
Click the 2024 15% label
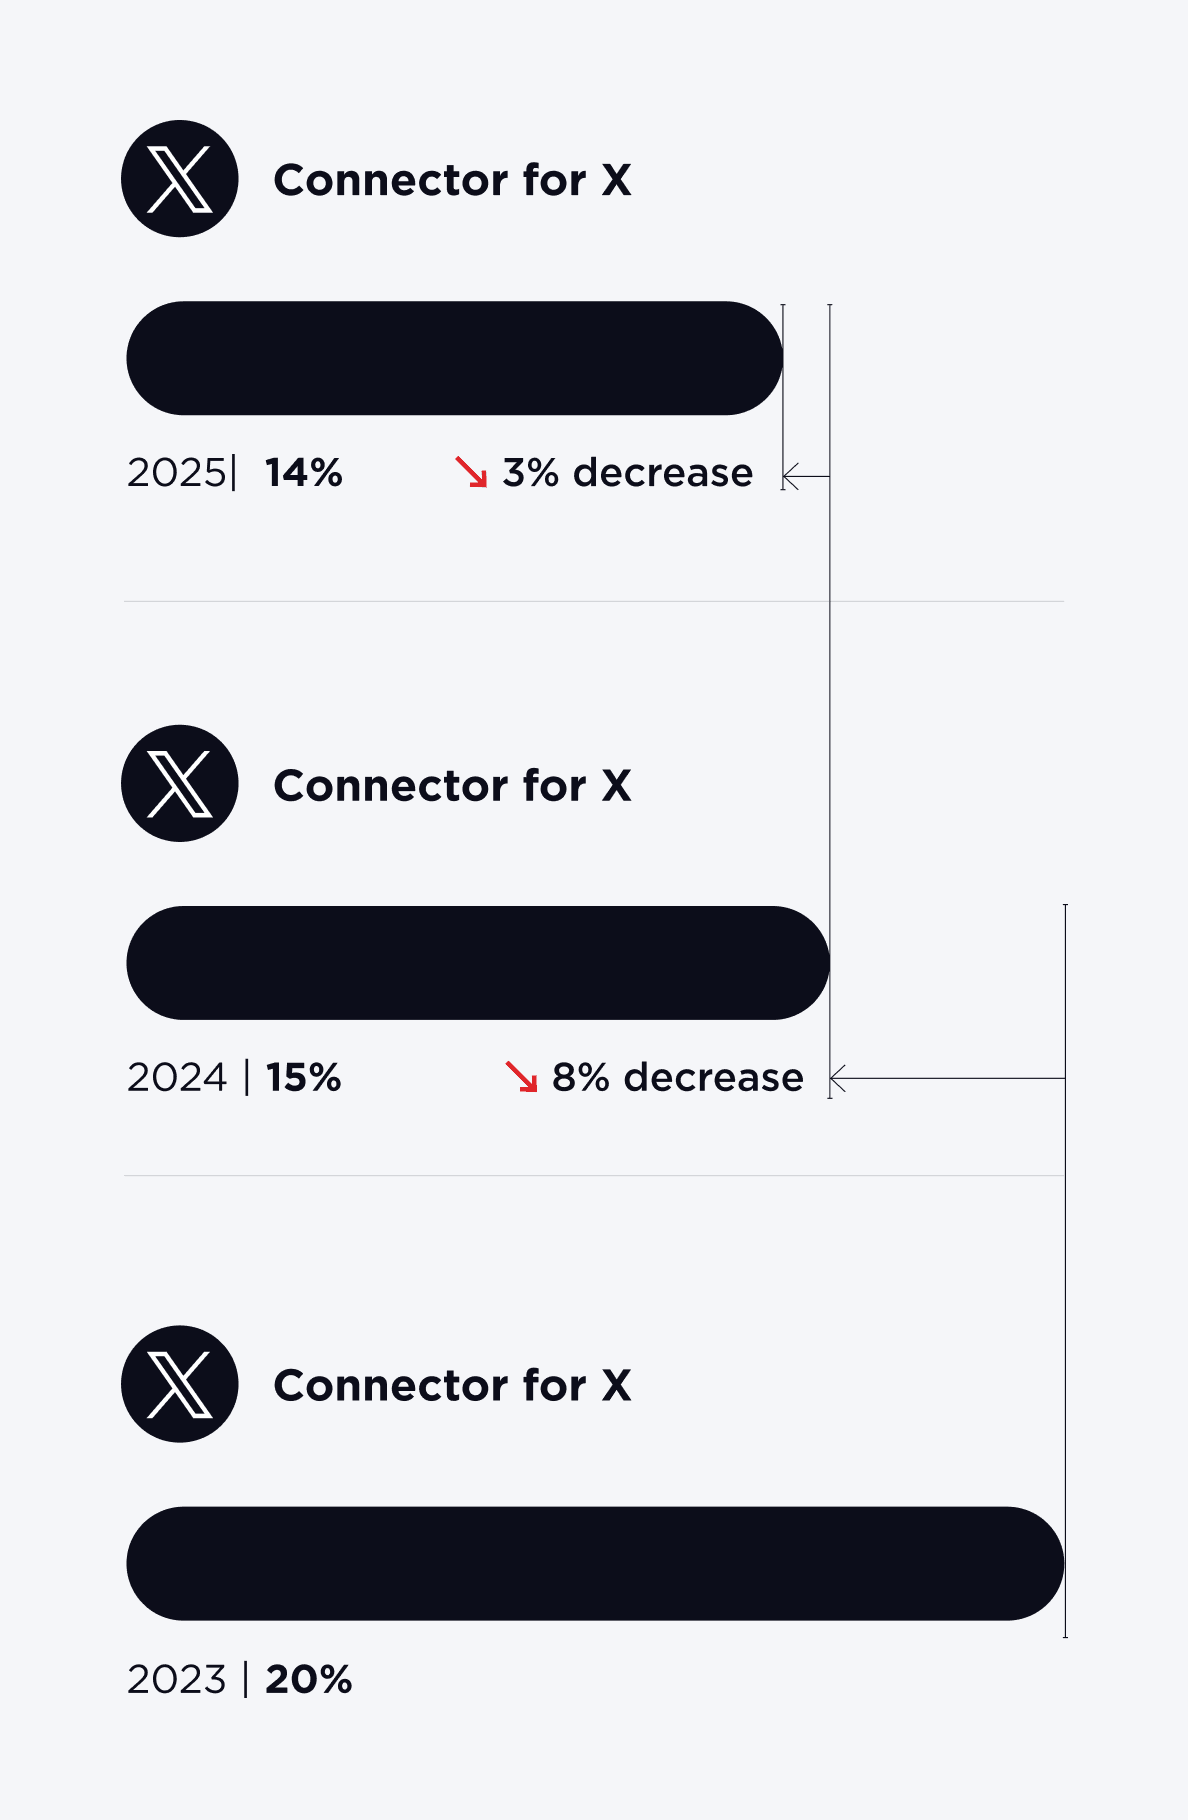pos(235,1078)
